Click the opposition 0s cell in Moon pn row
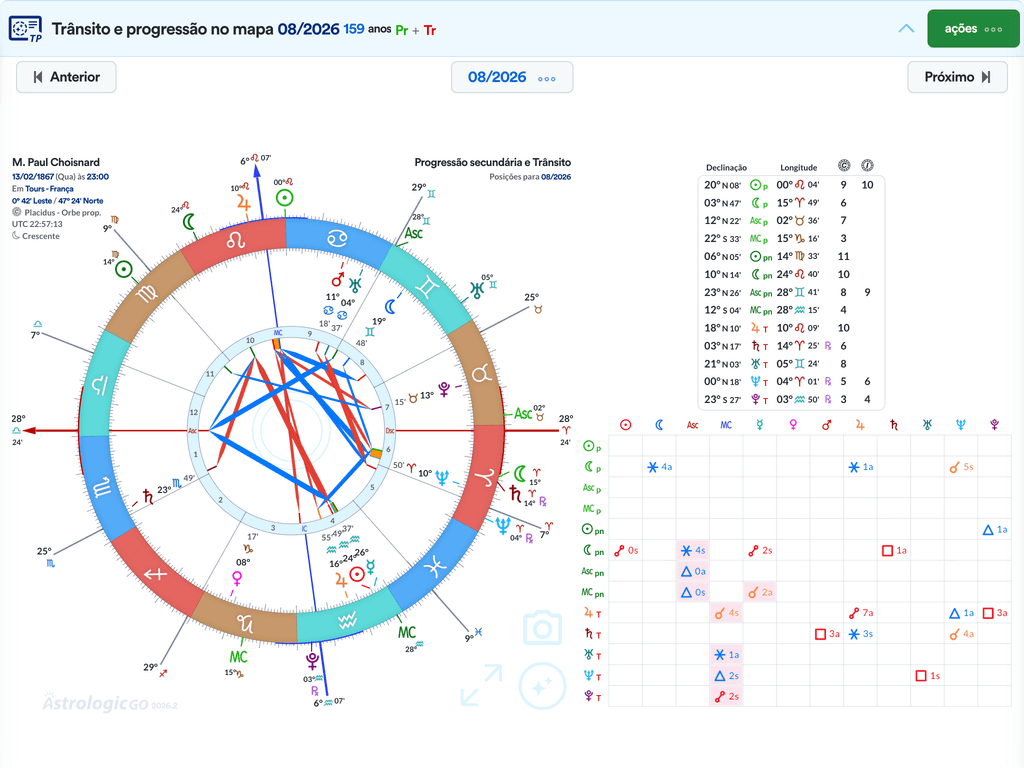 coord(626,551)
